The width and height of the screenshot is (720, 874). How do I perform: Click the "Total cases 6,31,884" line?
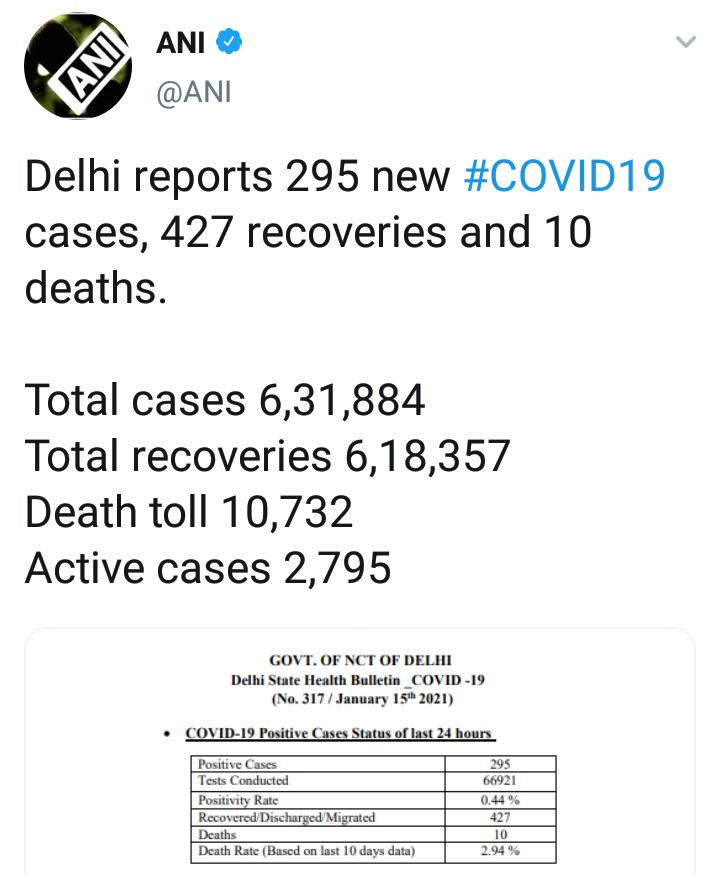(x=225, y=400)
